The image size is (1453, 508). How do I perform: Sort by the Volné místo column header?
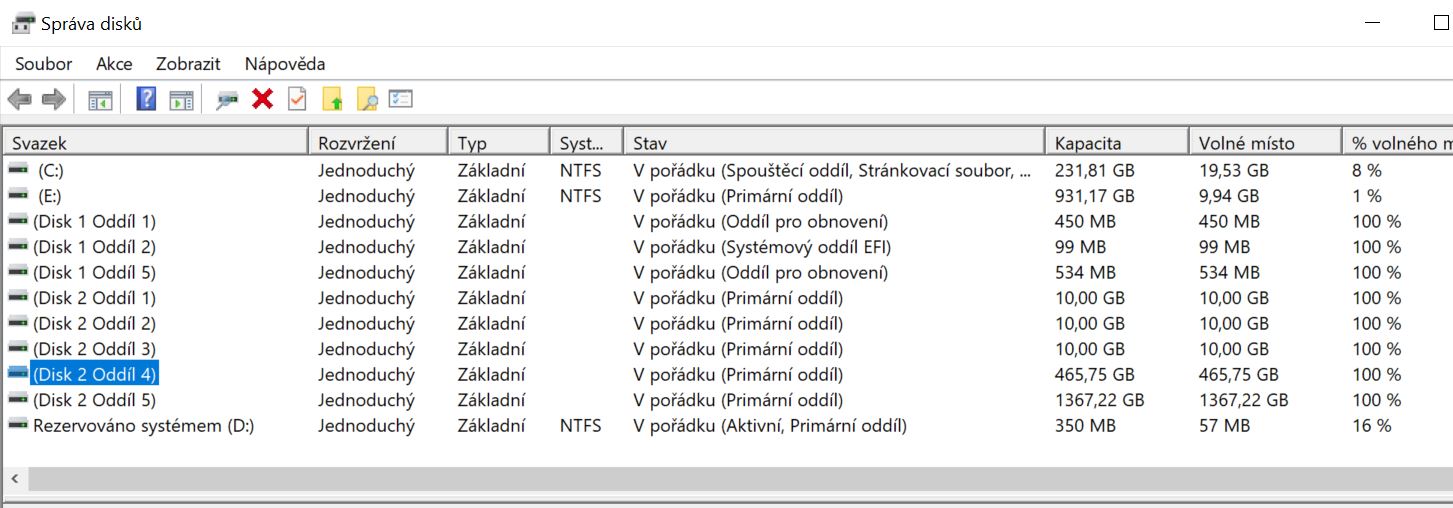coord(1246,143)
